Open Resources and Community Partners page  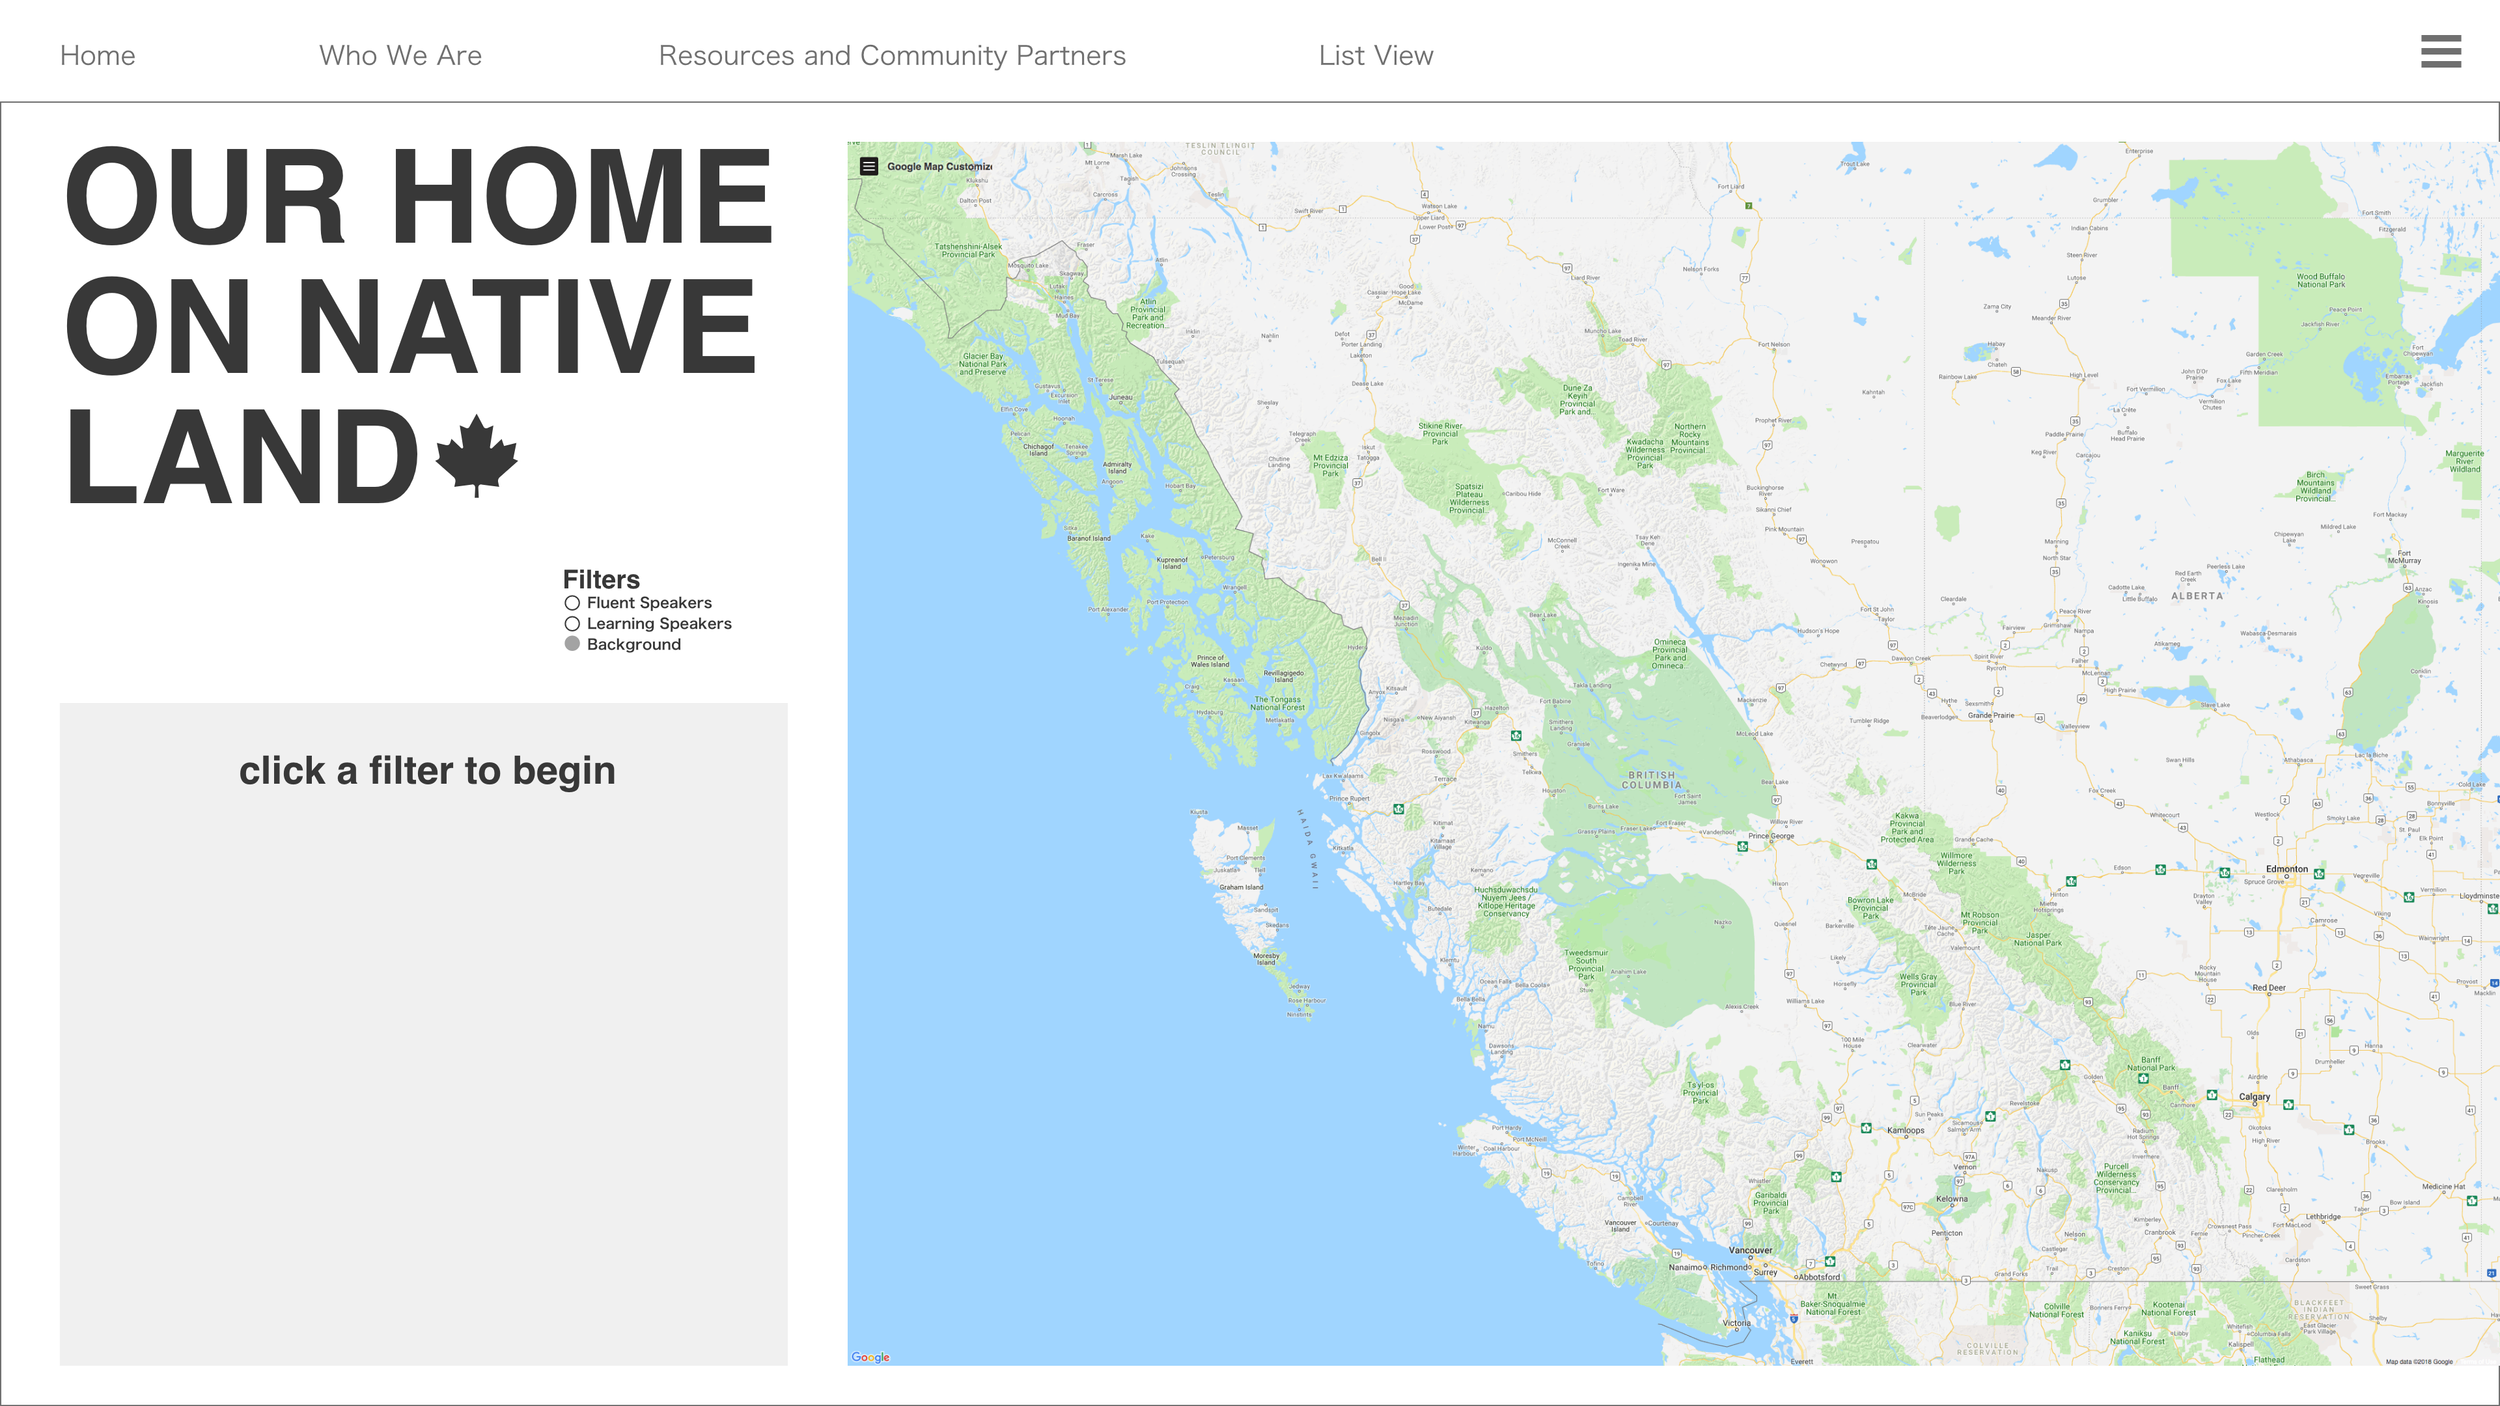point(891,56)
